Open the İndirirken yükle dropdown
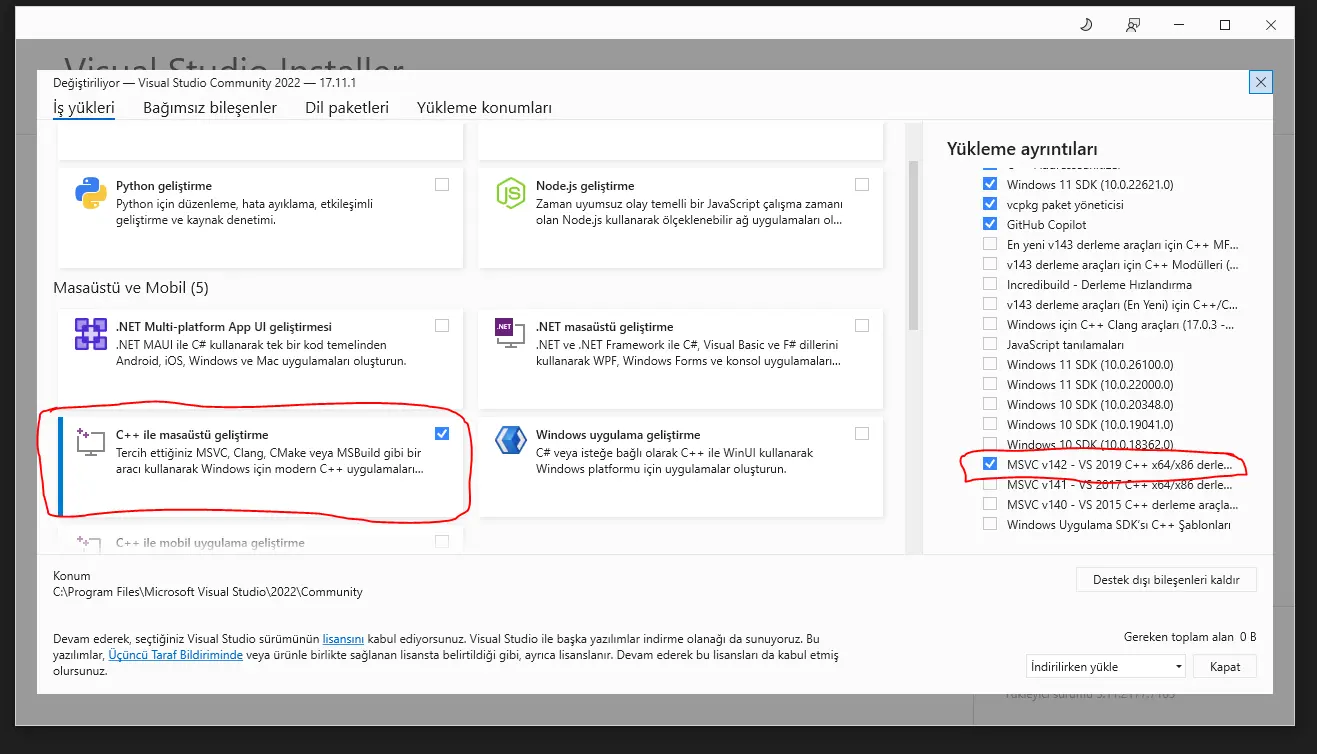Viewport: 1317px width, 754px height. [1105, 666]
